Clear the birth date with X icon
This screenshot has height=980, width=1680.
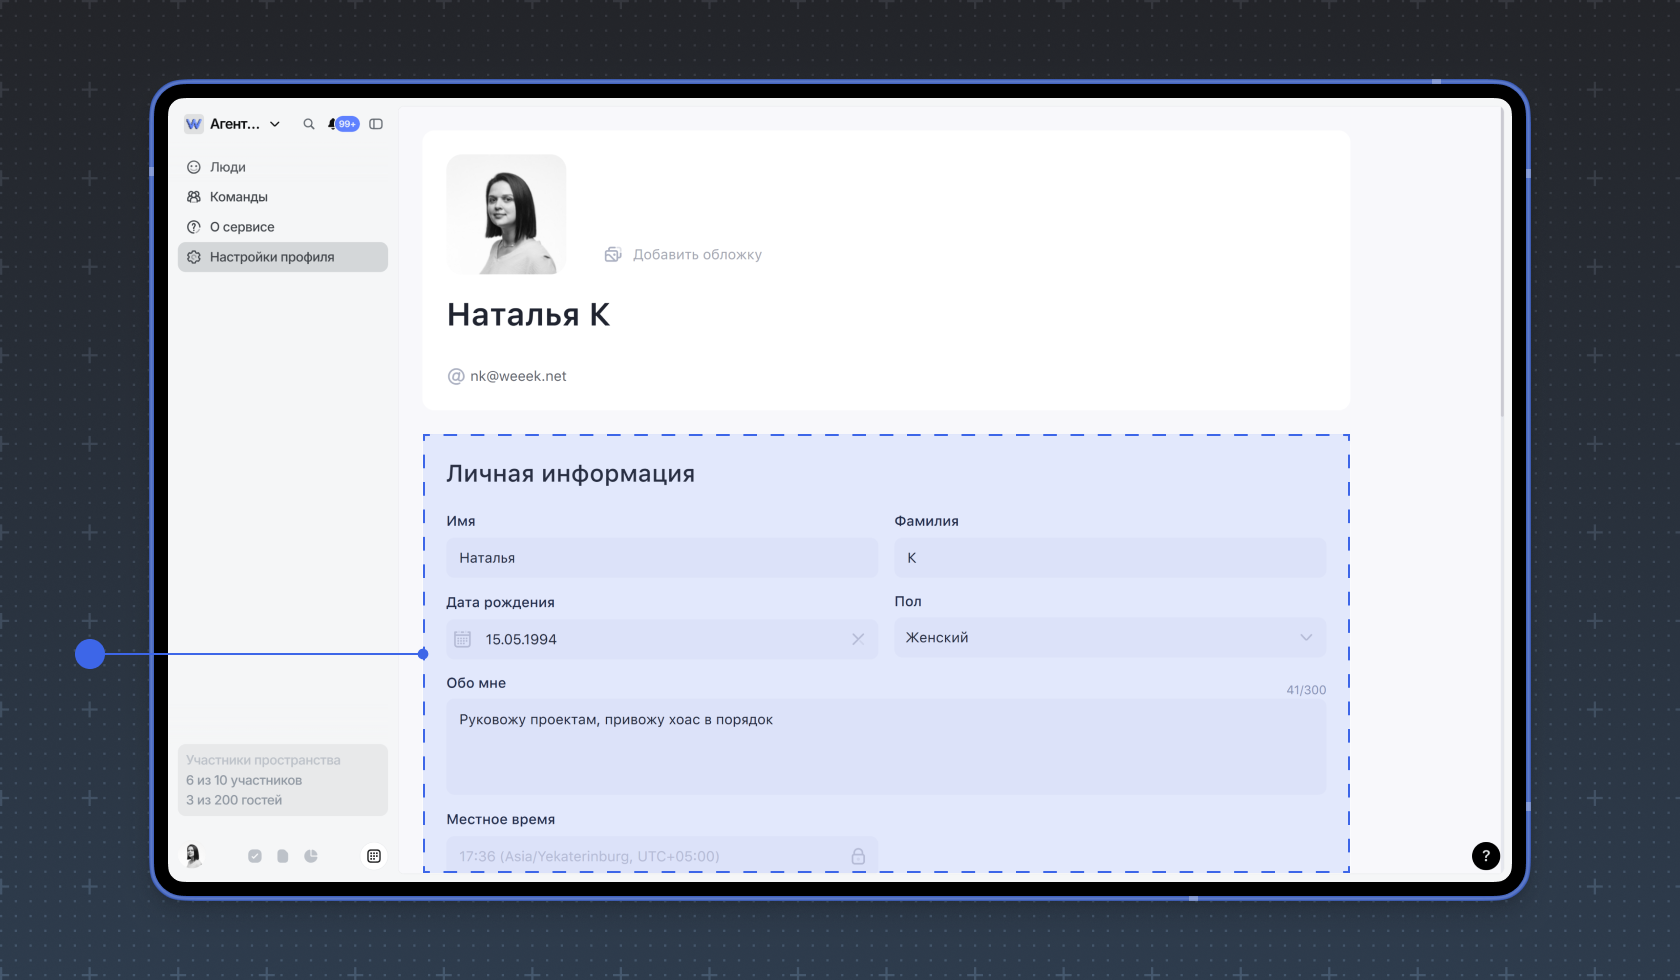[858, 639]
